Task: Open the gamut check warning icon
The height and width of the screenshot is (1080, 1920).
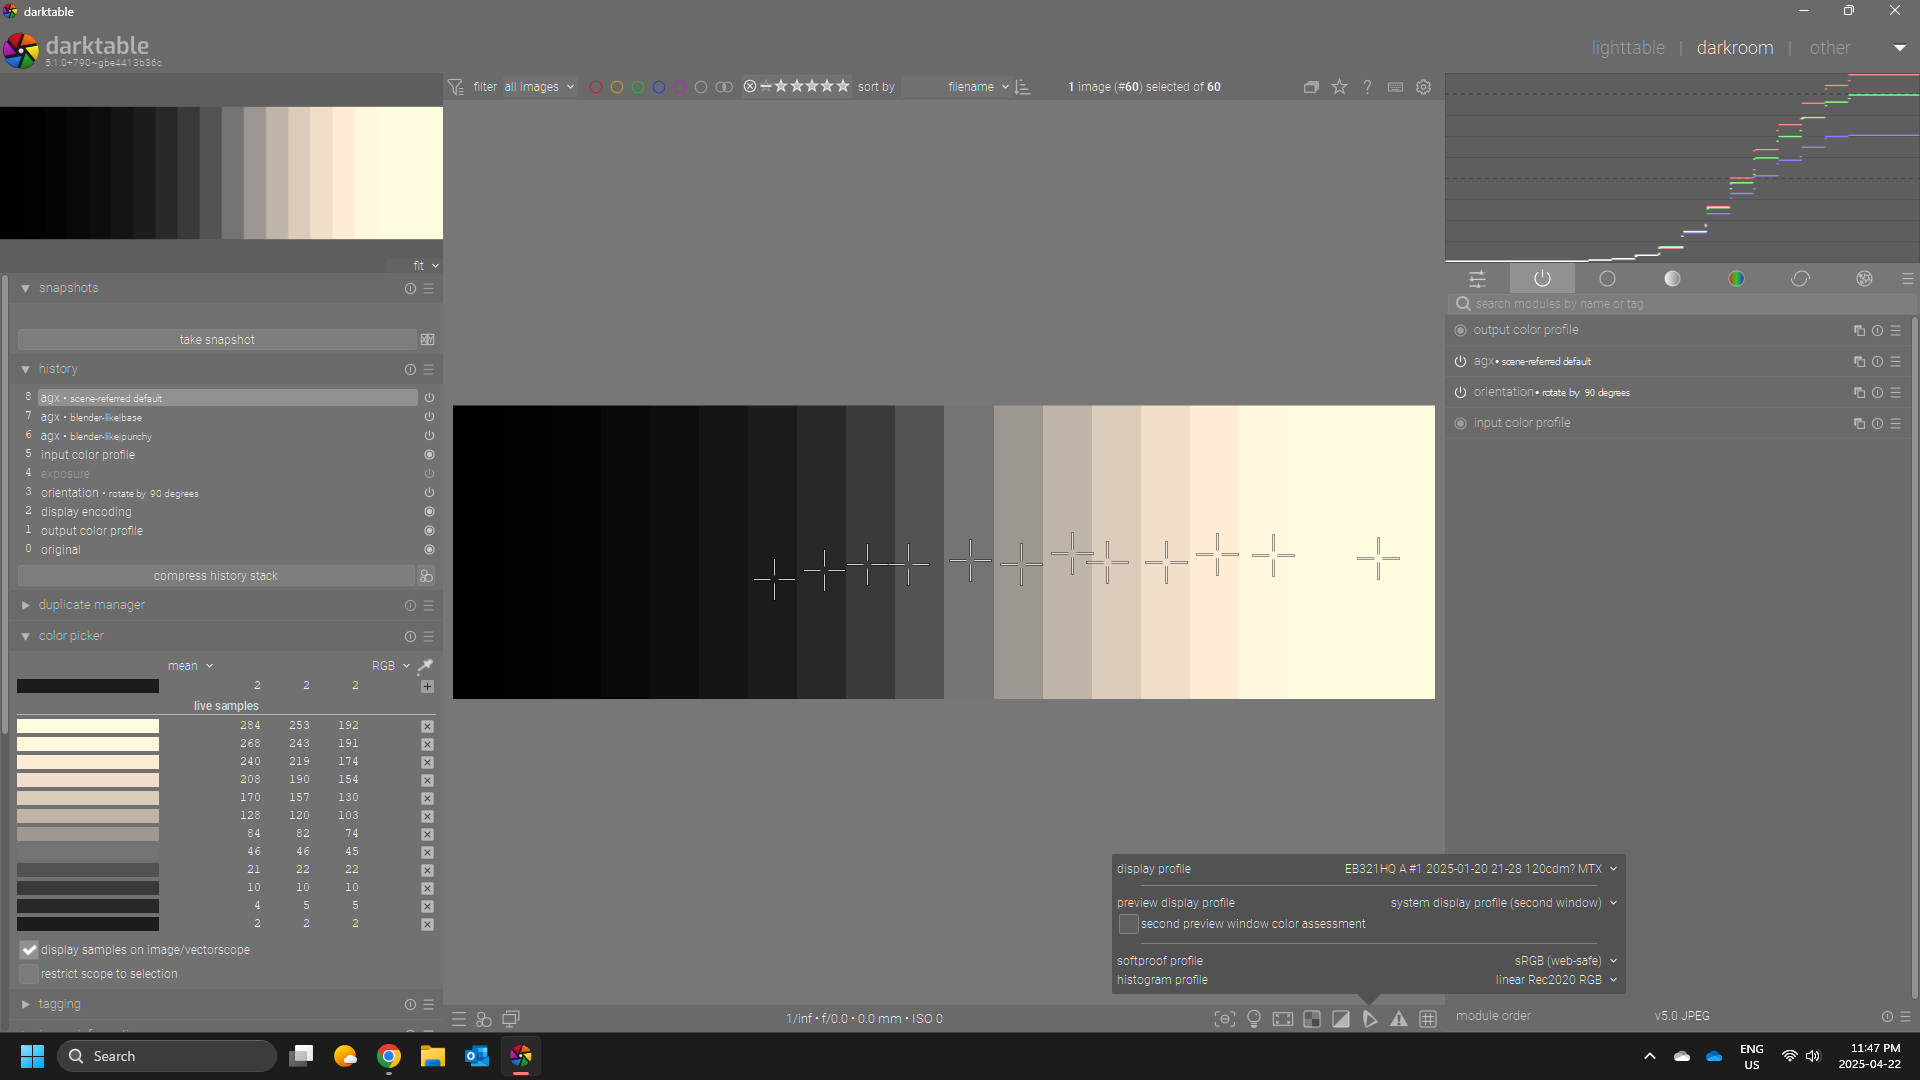Action: (1399, 1019)
